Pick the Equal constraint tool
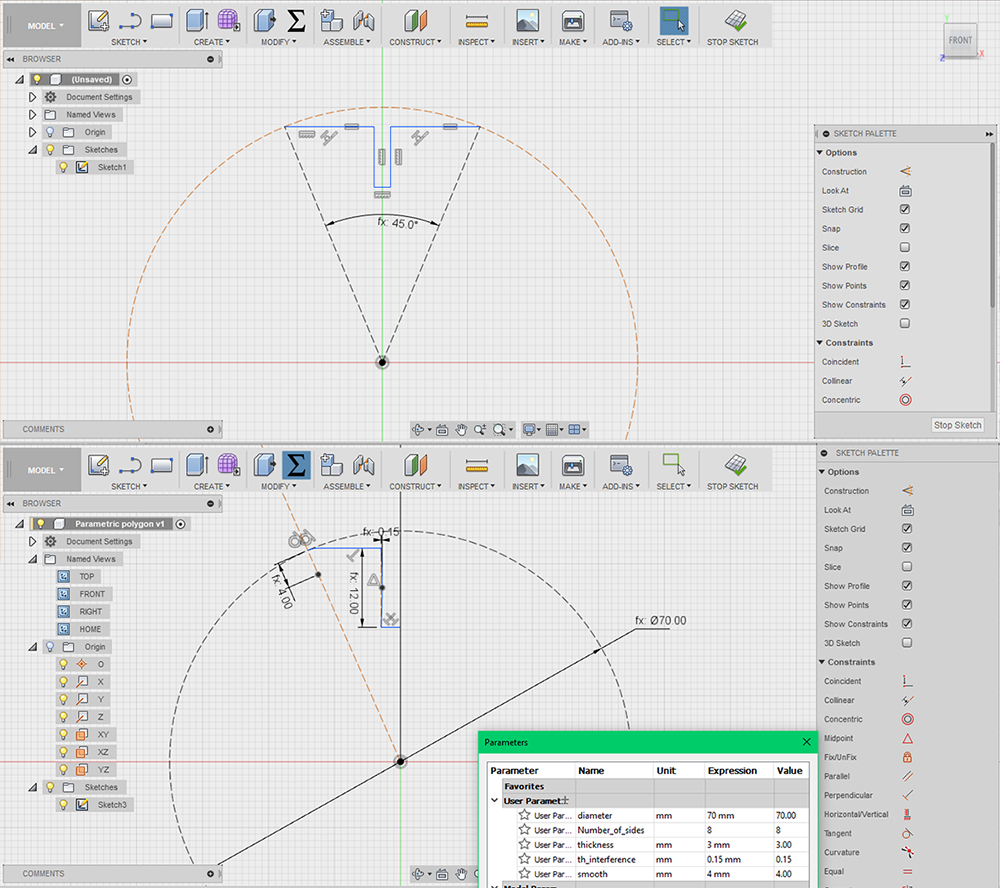This screenshot has height=888, width=1000. 906,871
